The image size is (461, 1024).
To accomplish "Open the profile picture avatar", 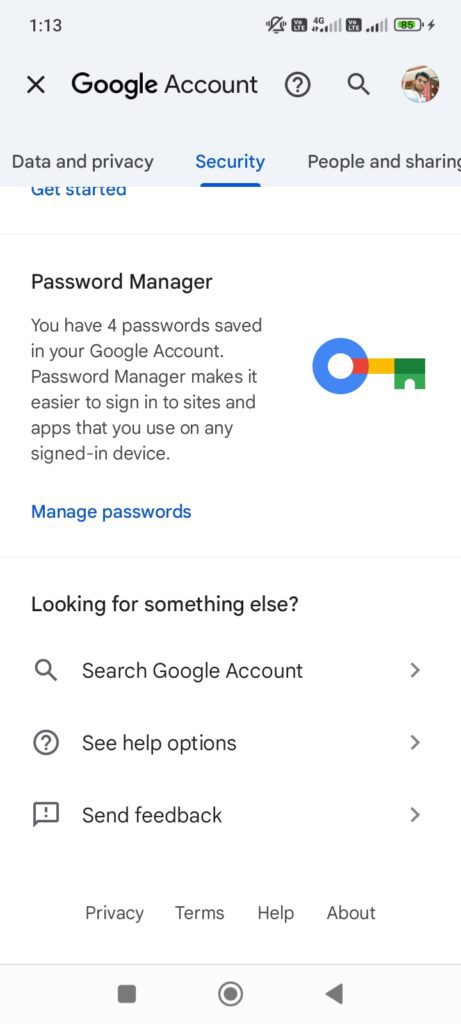I will click(x=420, y=84).
